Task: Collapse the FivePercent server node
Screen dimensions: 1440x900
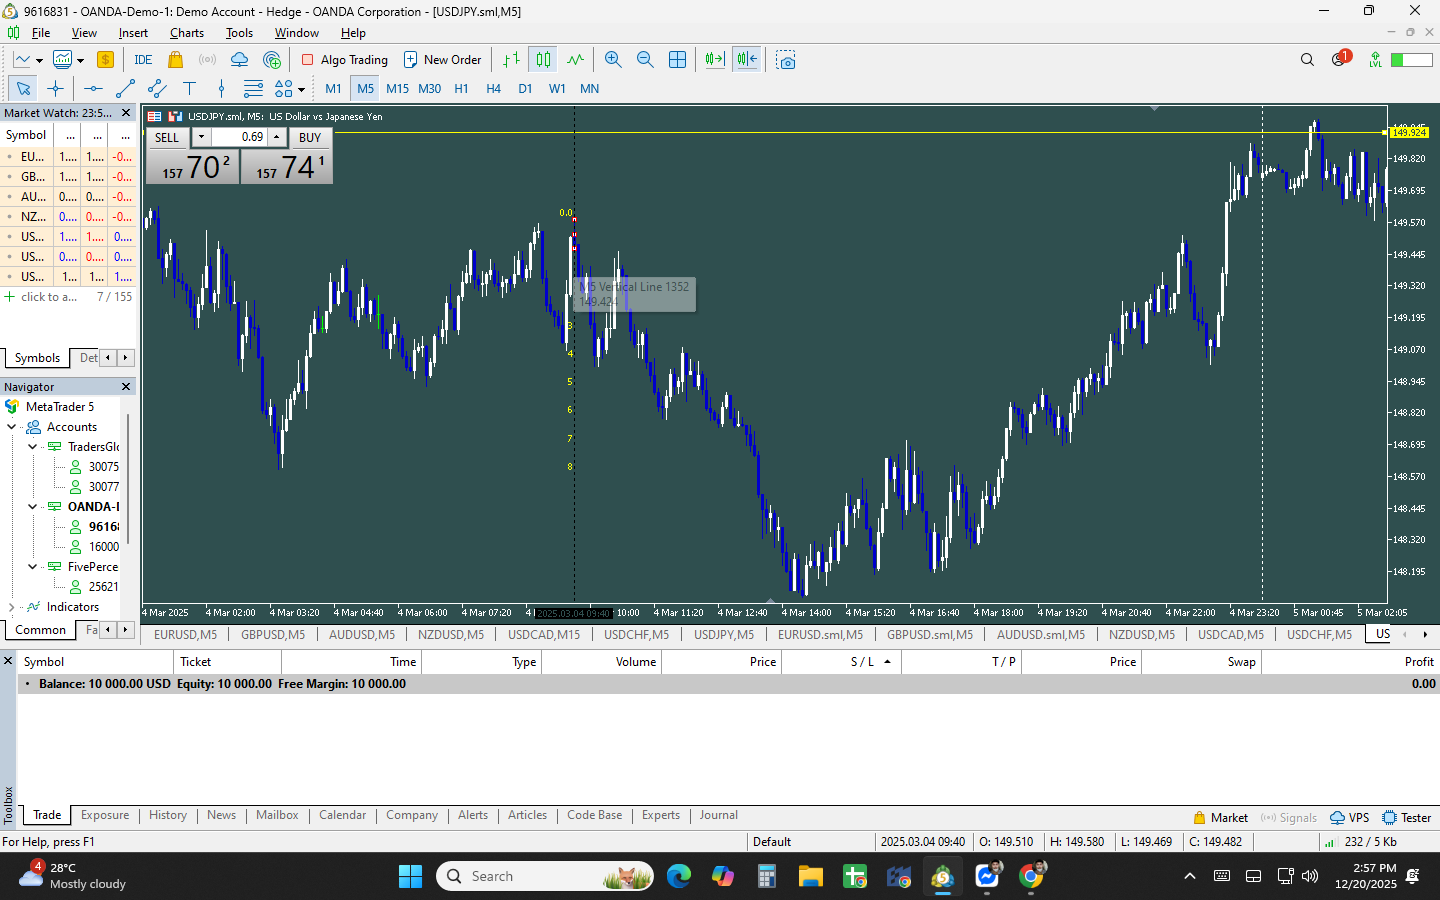Action: 32,567
